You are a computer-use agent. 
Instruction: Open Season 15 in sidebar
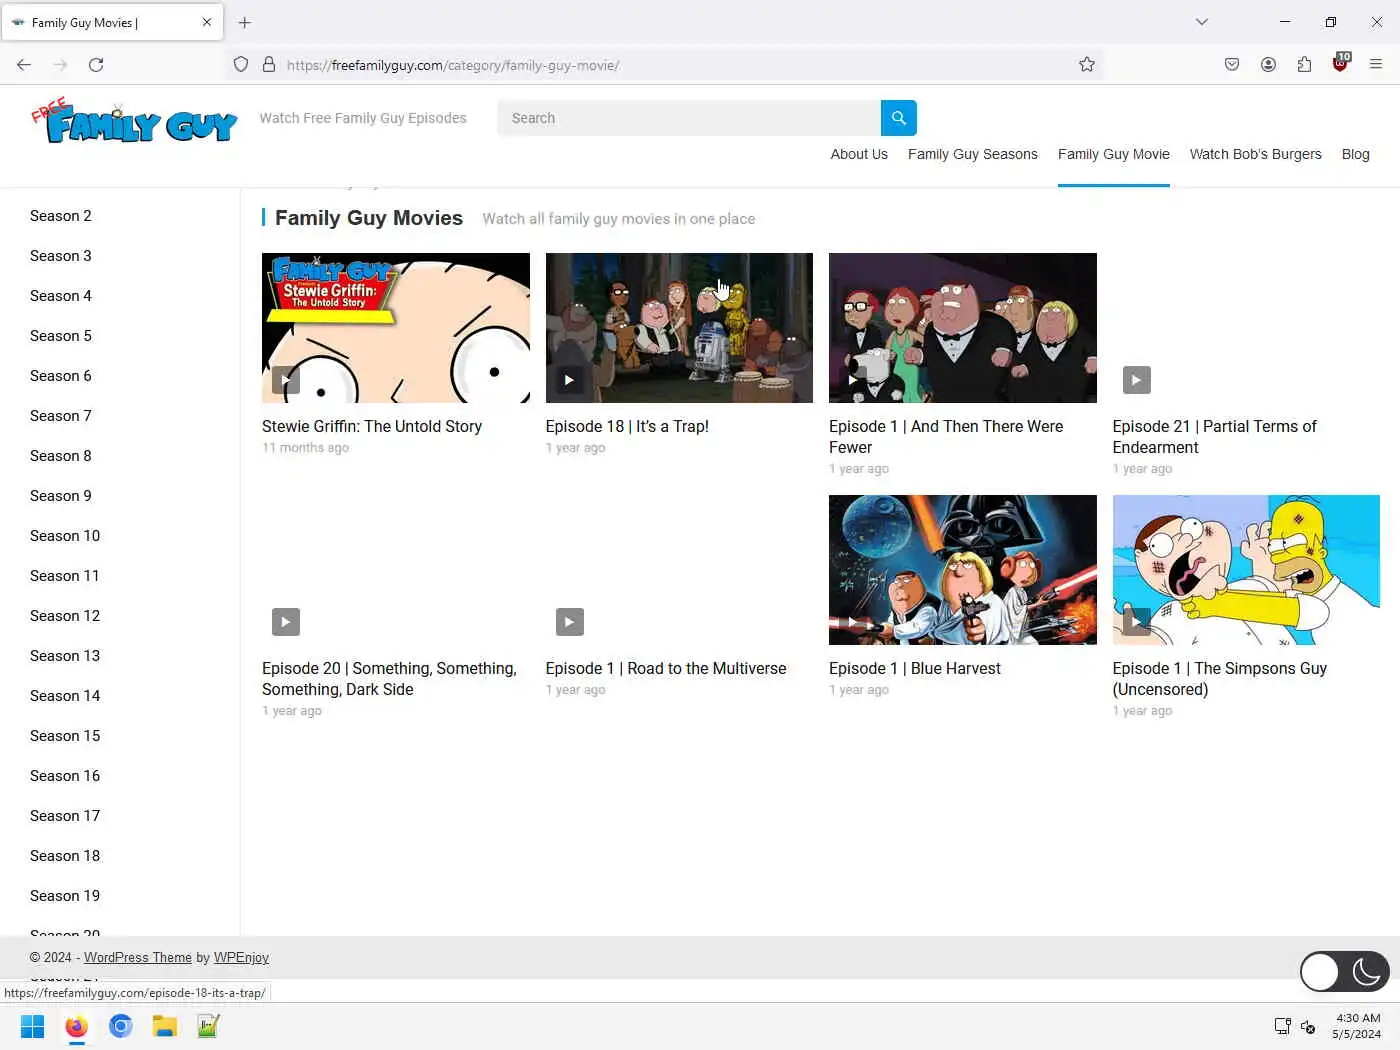click(x=65, y=736)
